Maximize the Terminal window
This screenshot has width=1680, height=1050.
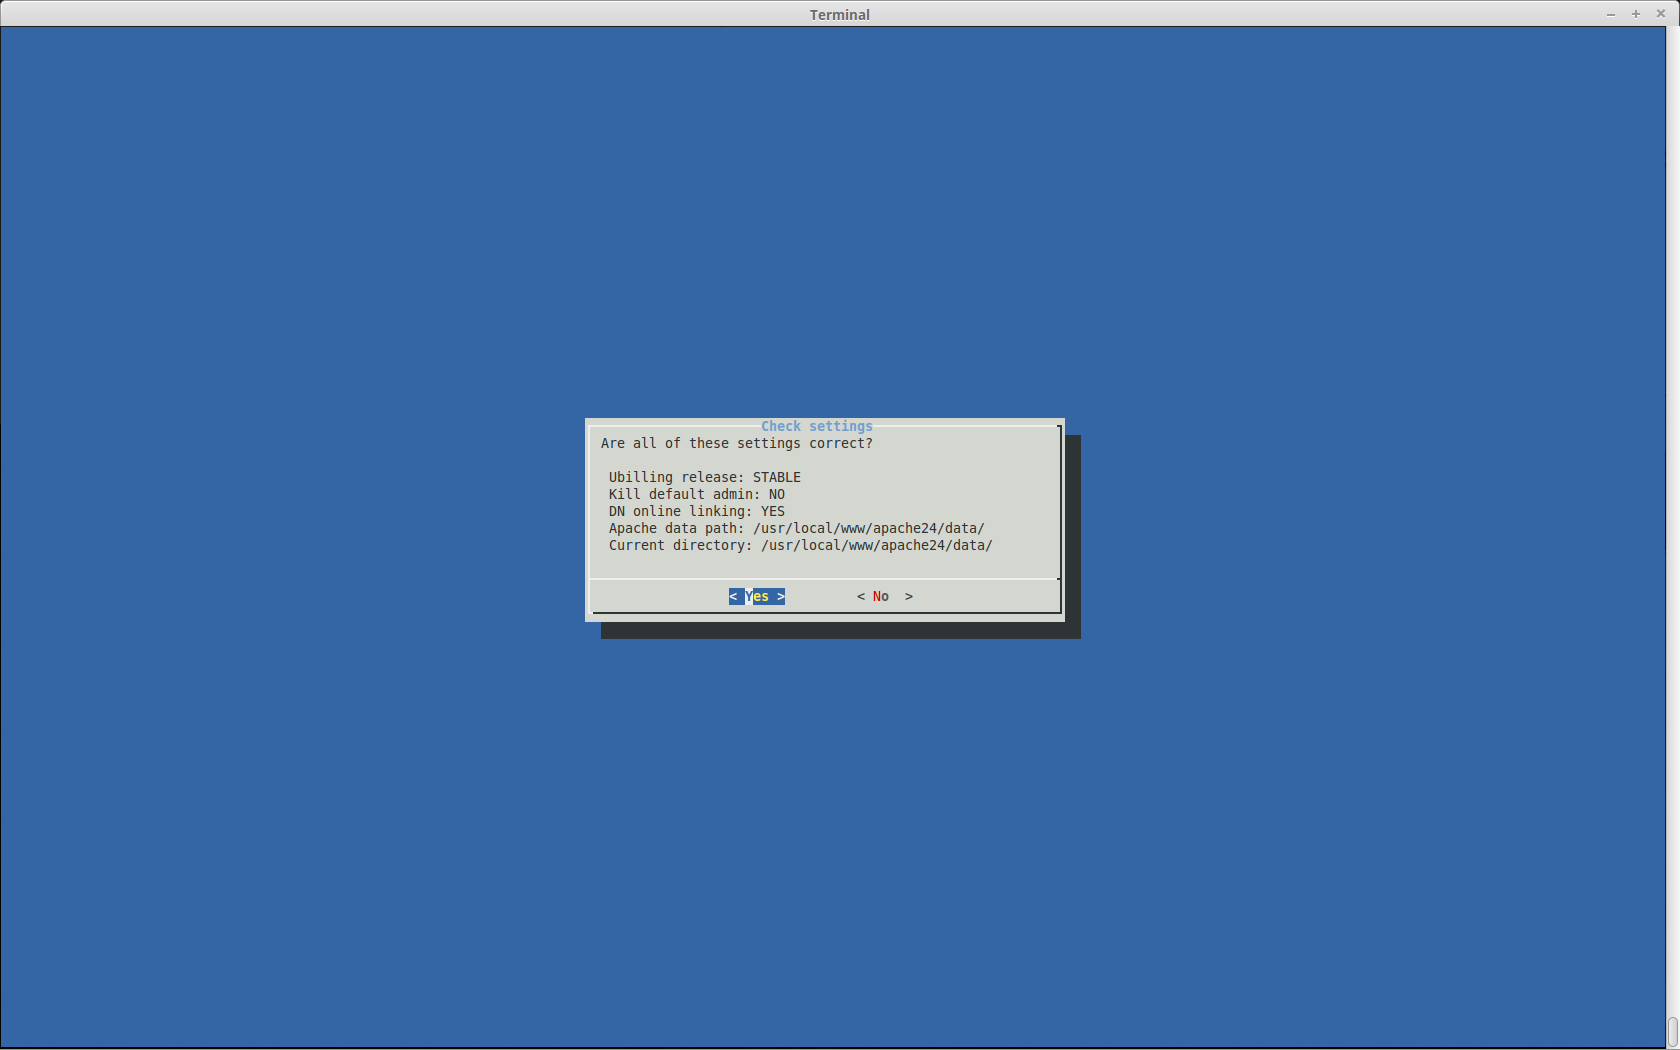point(1636,14)
